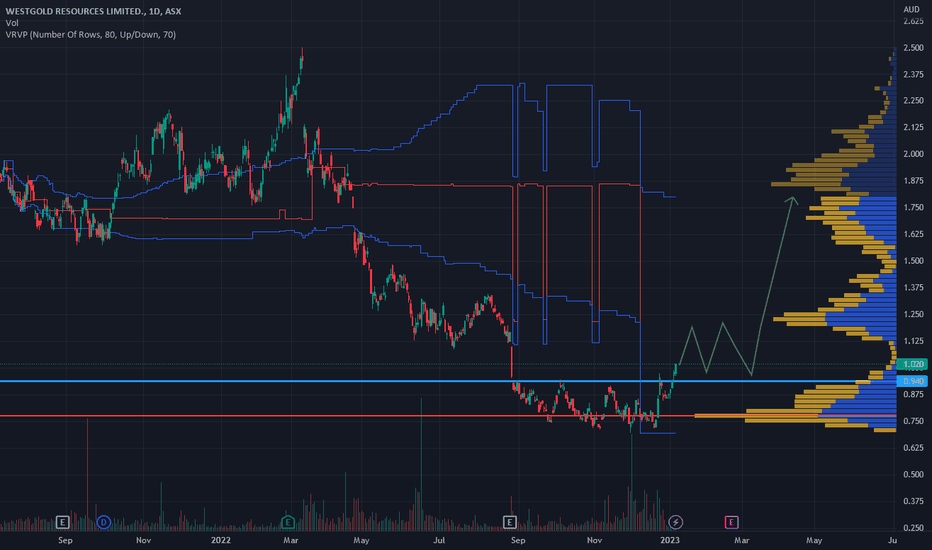Click the 2023 label on time axis
The width and height of the screenshot is (932, 550).
click(x=669, y=540)
